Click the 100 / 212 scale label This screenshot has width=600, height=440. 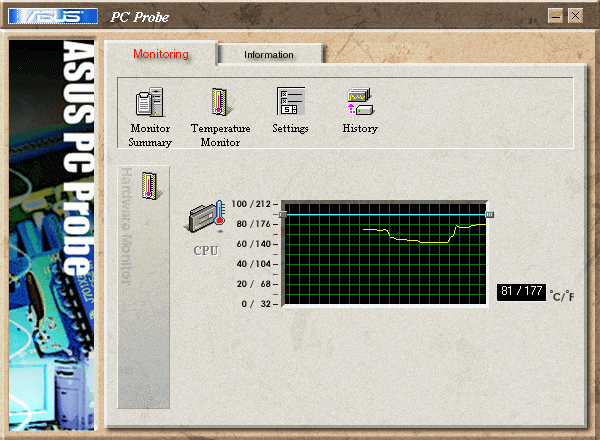(251, 204)
